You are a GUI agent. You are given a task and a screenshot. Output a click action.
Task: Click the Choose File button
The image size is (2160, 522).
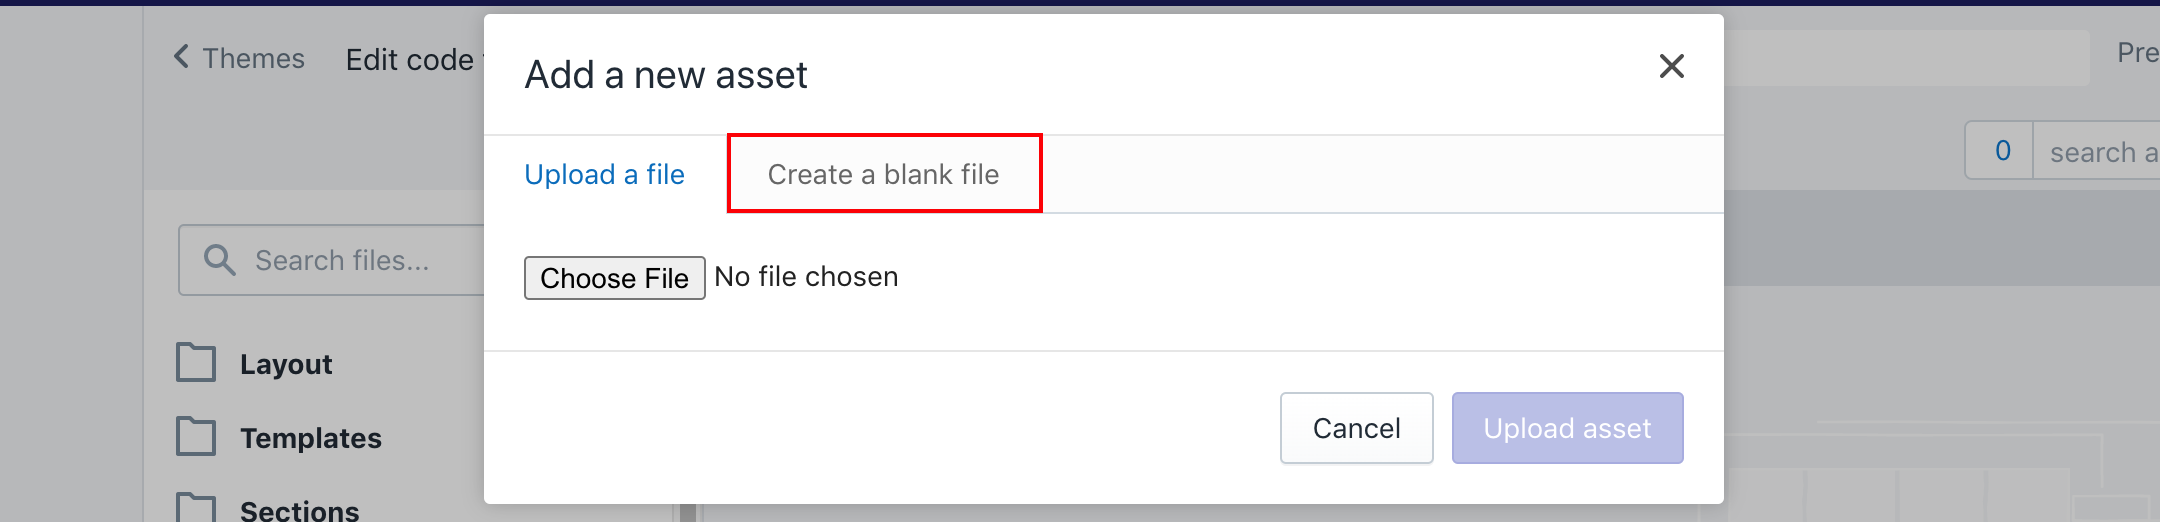click(x=615, y=278)
